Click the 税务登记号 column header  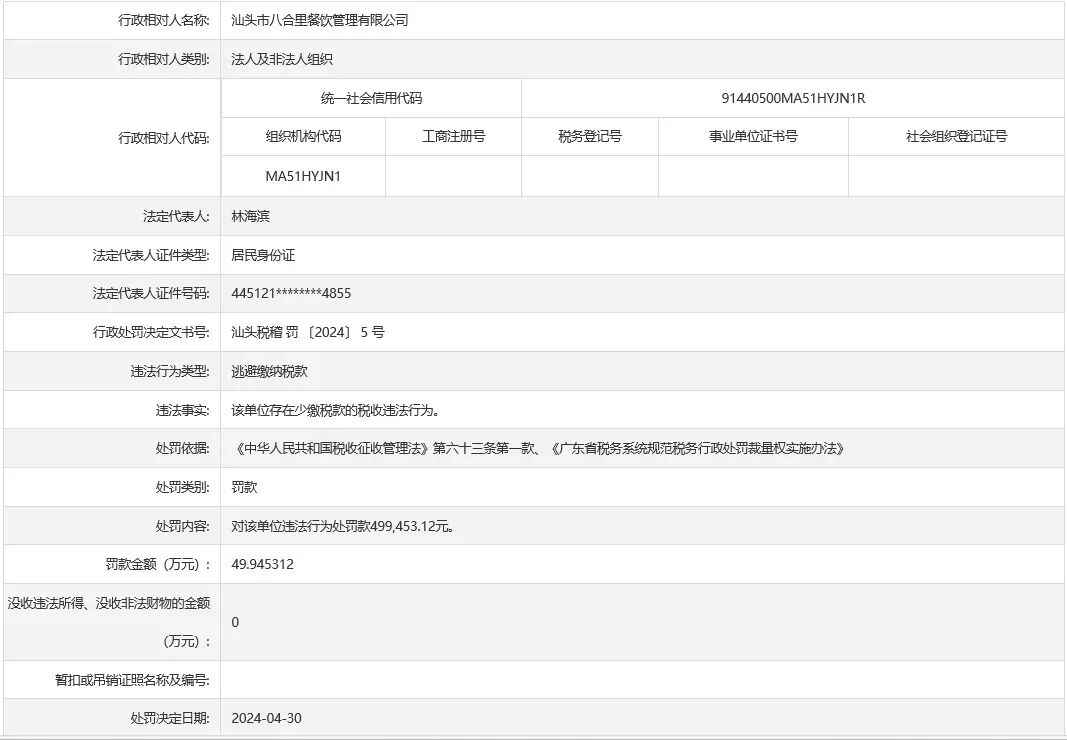point(590,137)
